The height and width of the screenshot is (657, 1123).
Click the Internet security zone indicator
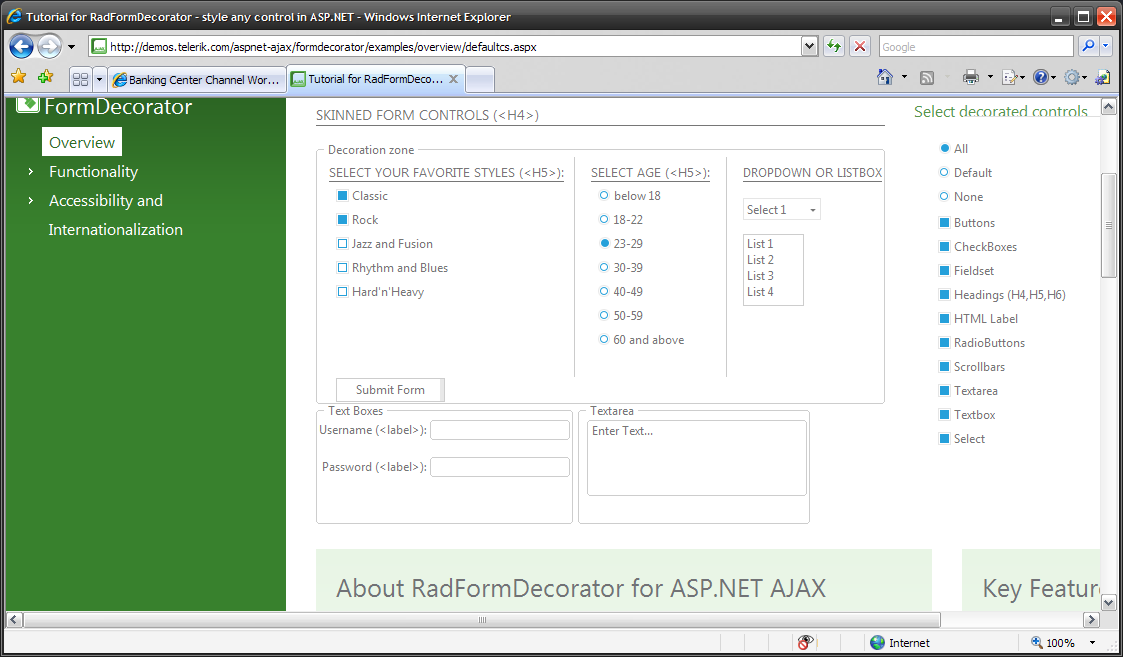tap(900, 643)
